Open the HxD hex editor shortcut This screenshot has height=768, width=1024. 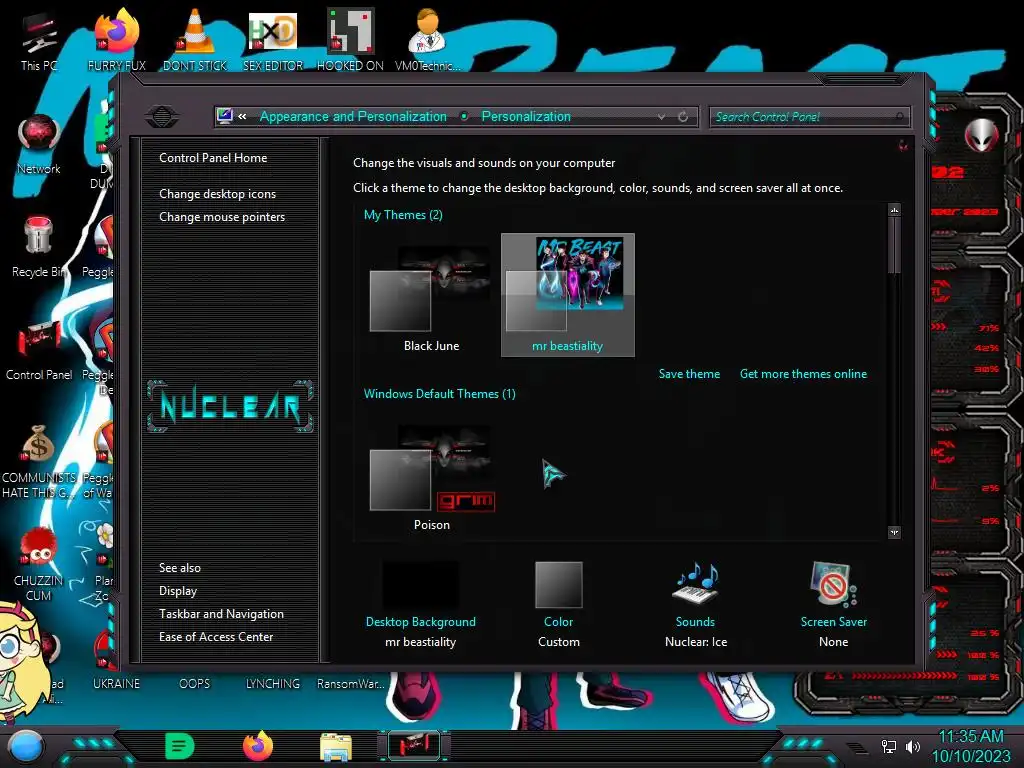[x=273, y=40]
